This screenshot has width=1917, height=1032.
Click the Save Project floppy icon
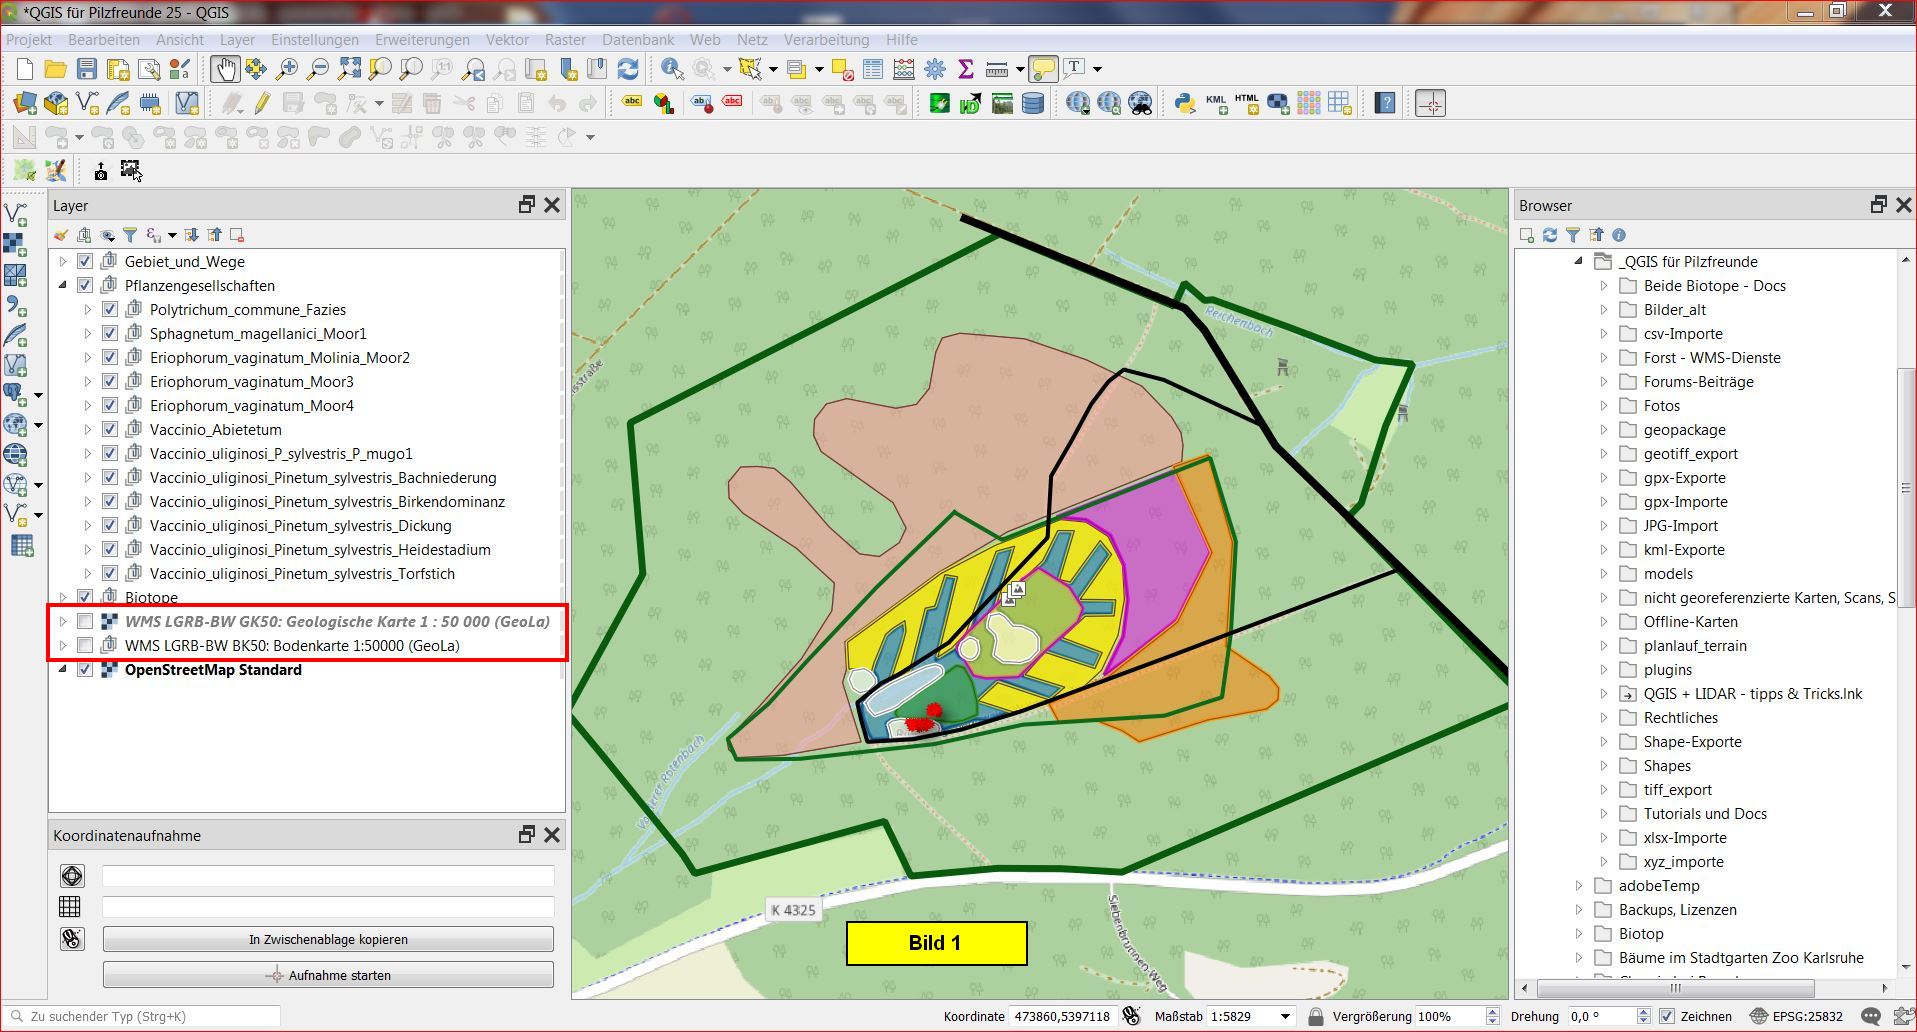87,69
